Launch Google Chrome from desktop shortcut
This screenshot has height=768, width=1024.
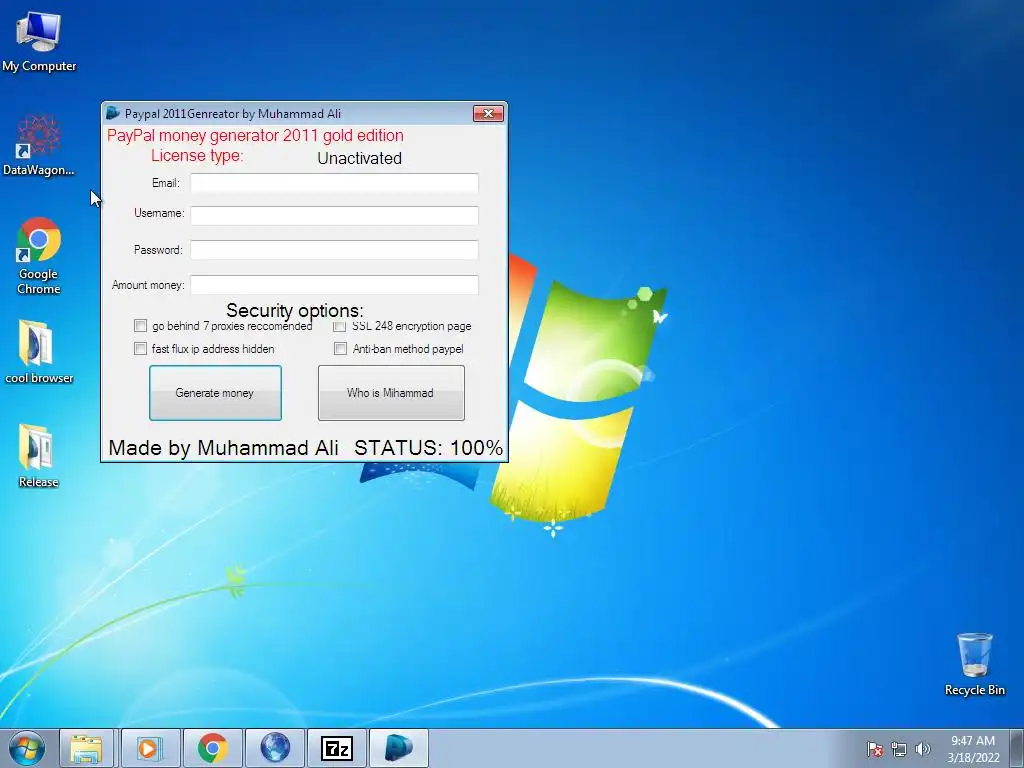coord(39,255)
